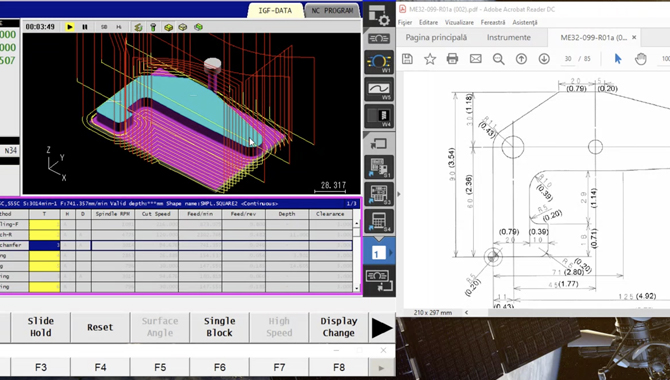The image size is (670, 380).
Task: Click the greyed Surface Angle button
Action: click(160, 327)
